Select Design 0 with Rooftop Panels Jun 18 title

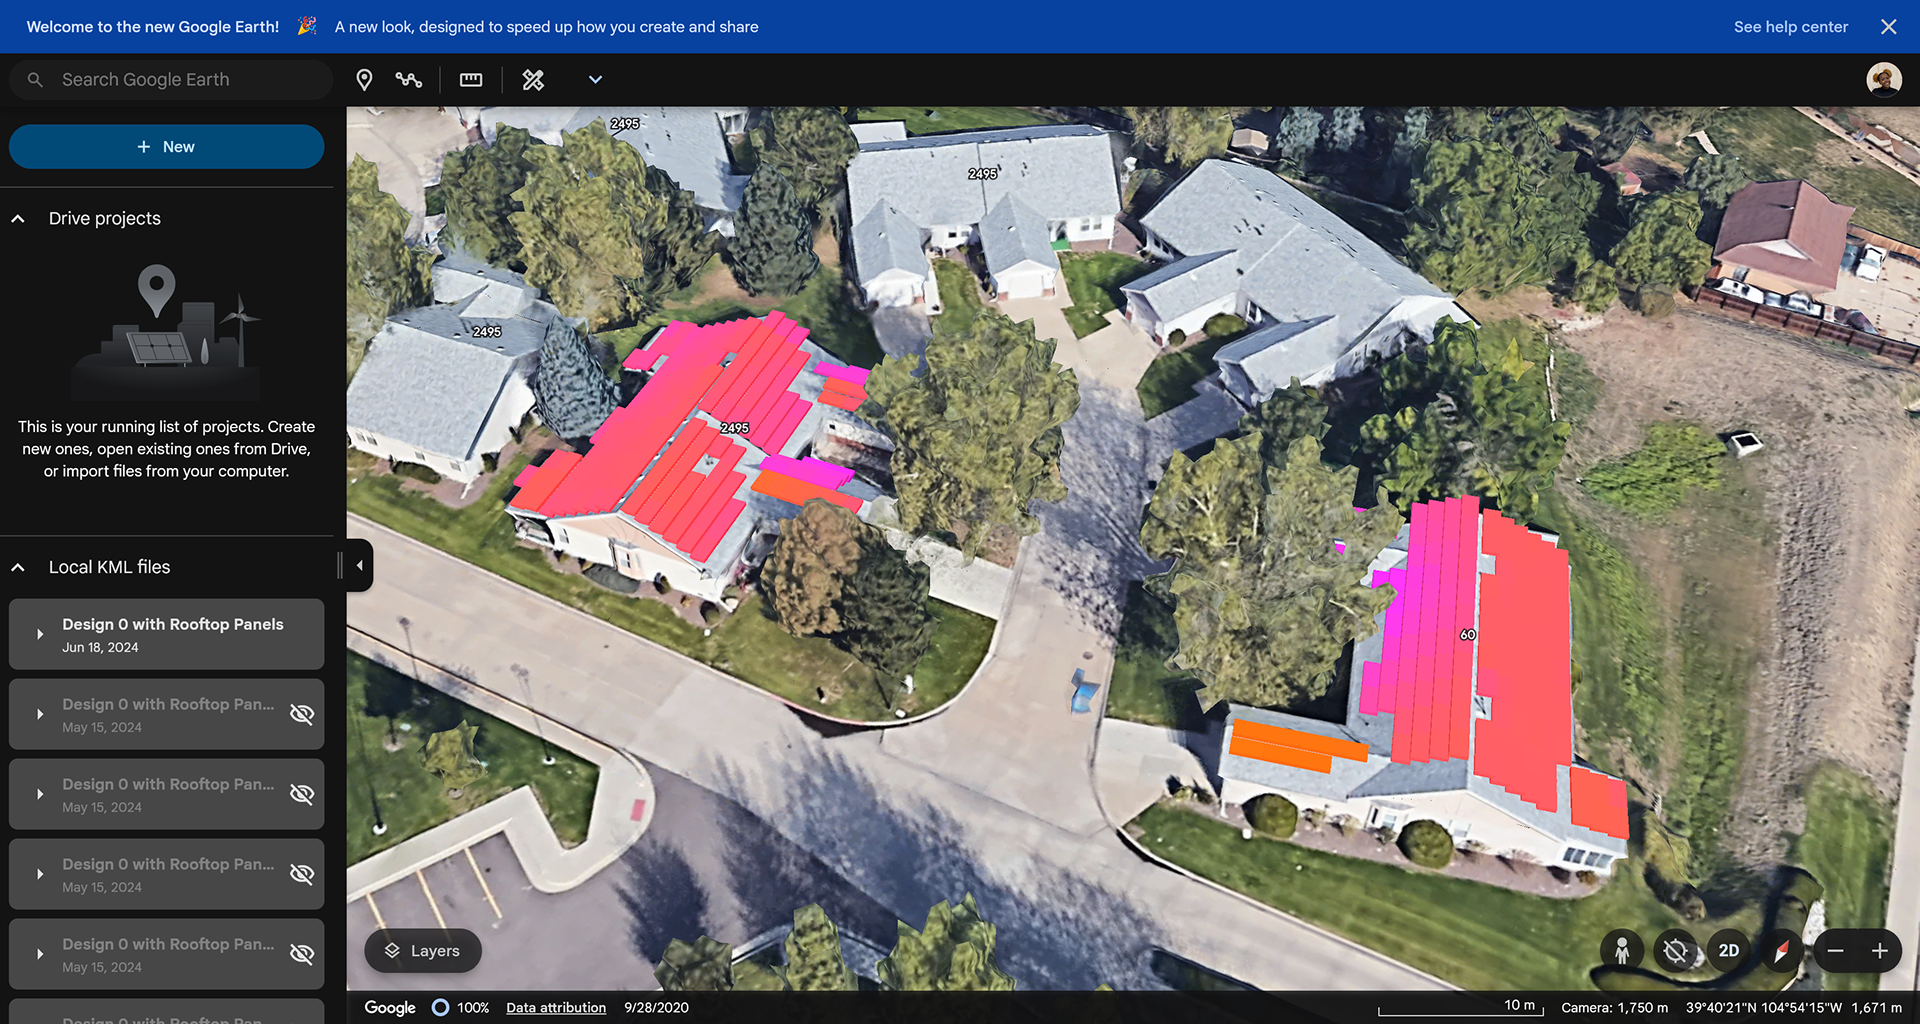point(173,624)
